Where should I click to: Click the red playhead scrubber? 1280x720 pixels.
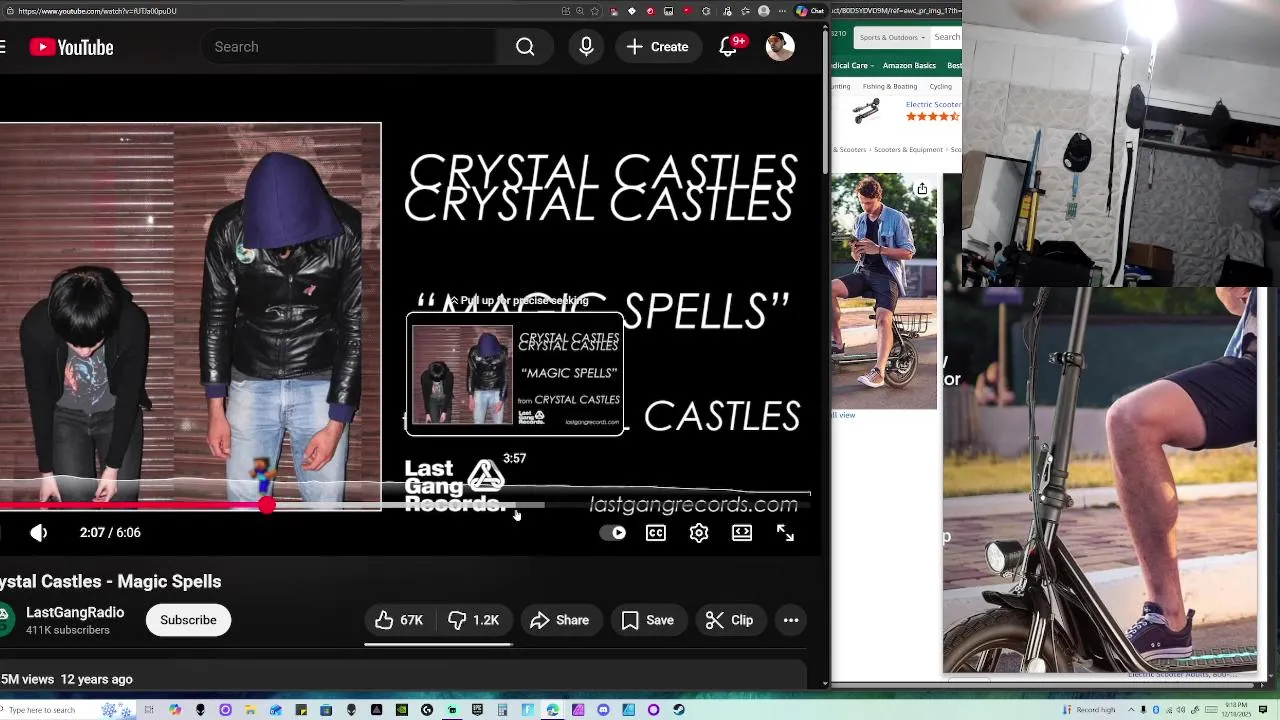point(266,506)
